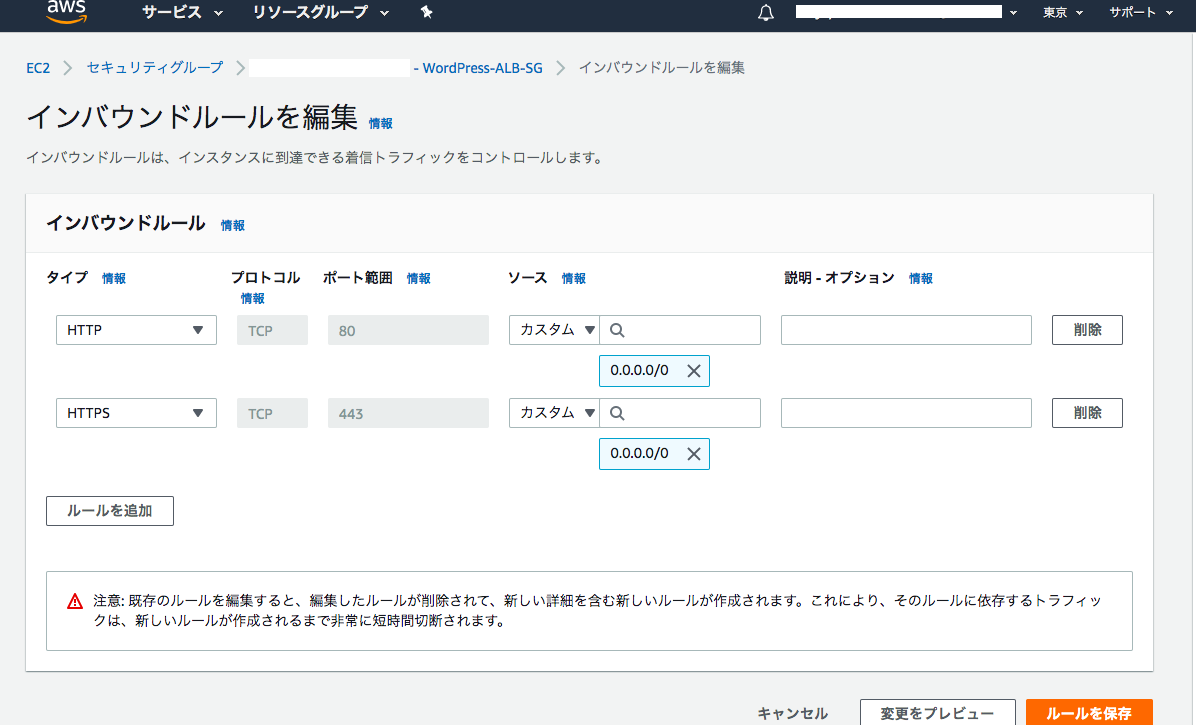
Task: Delete the HTTPS rule with 削除
Action: point(1087,413)
